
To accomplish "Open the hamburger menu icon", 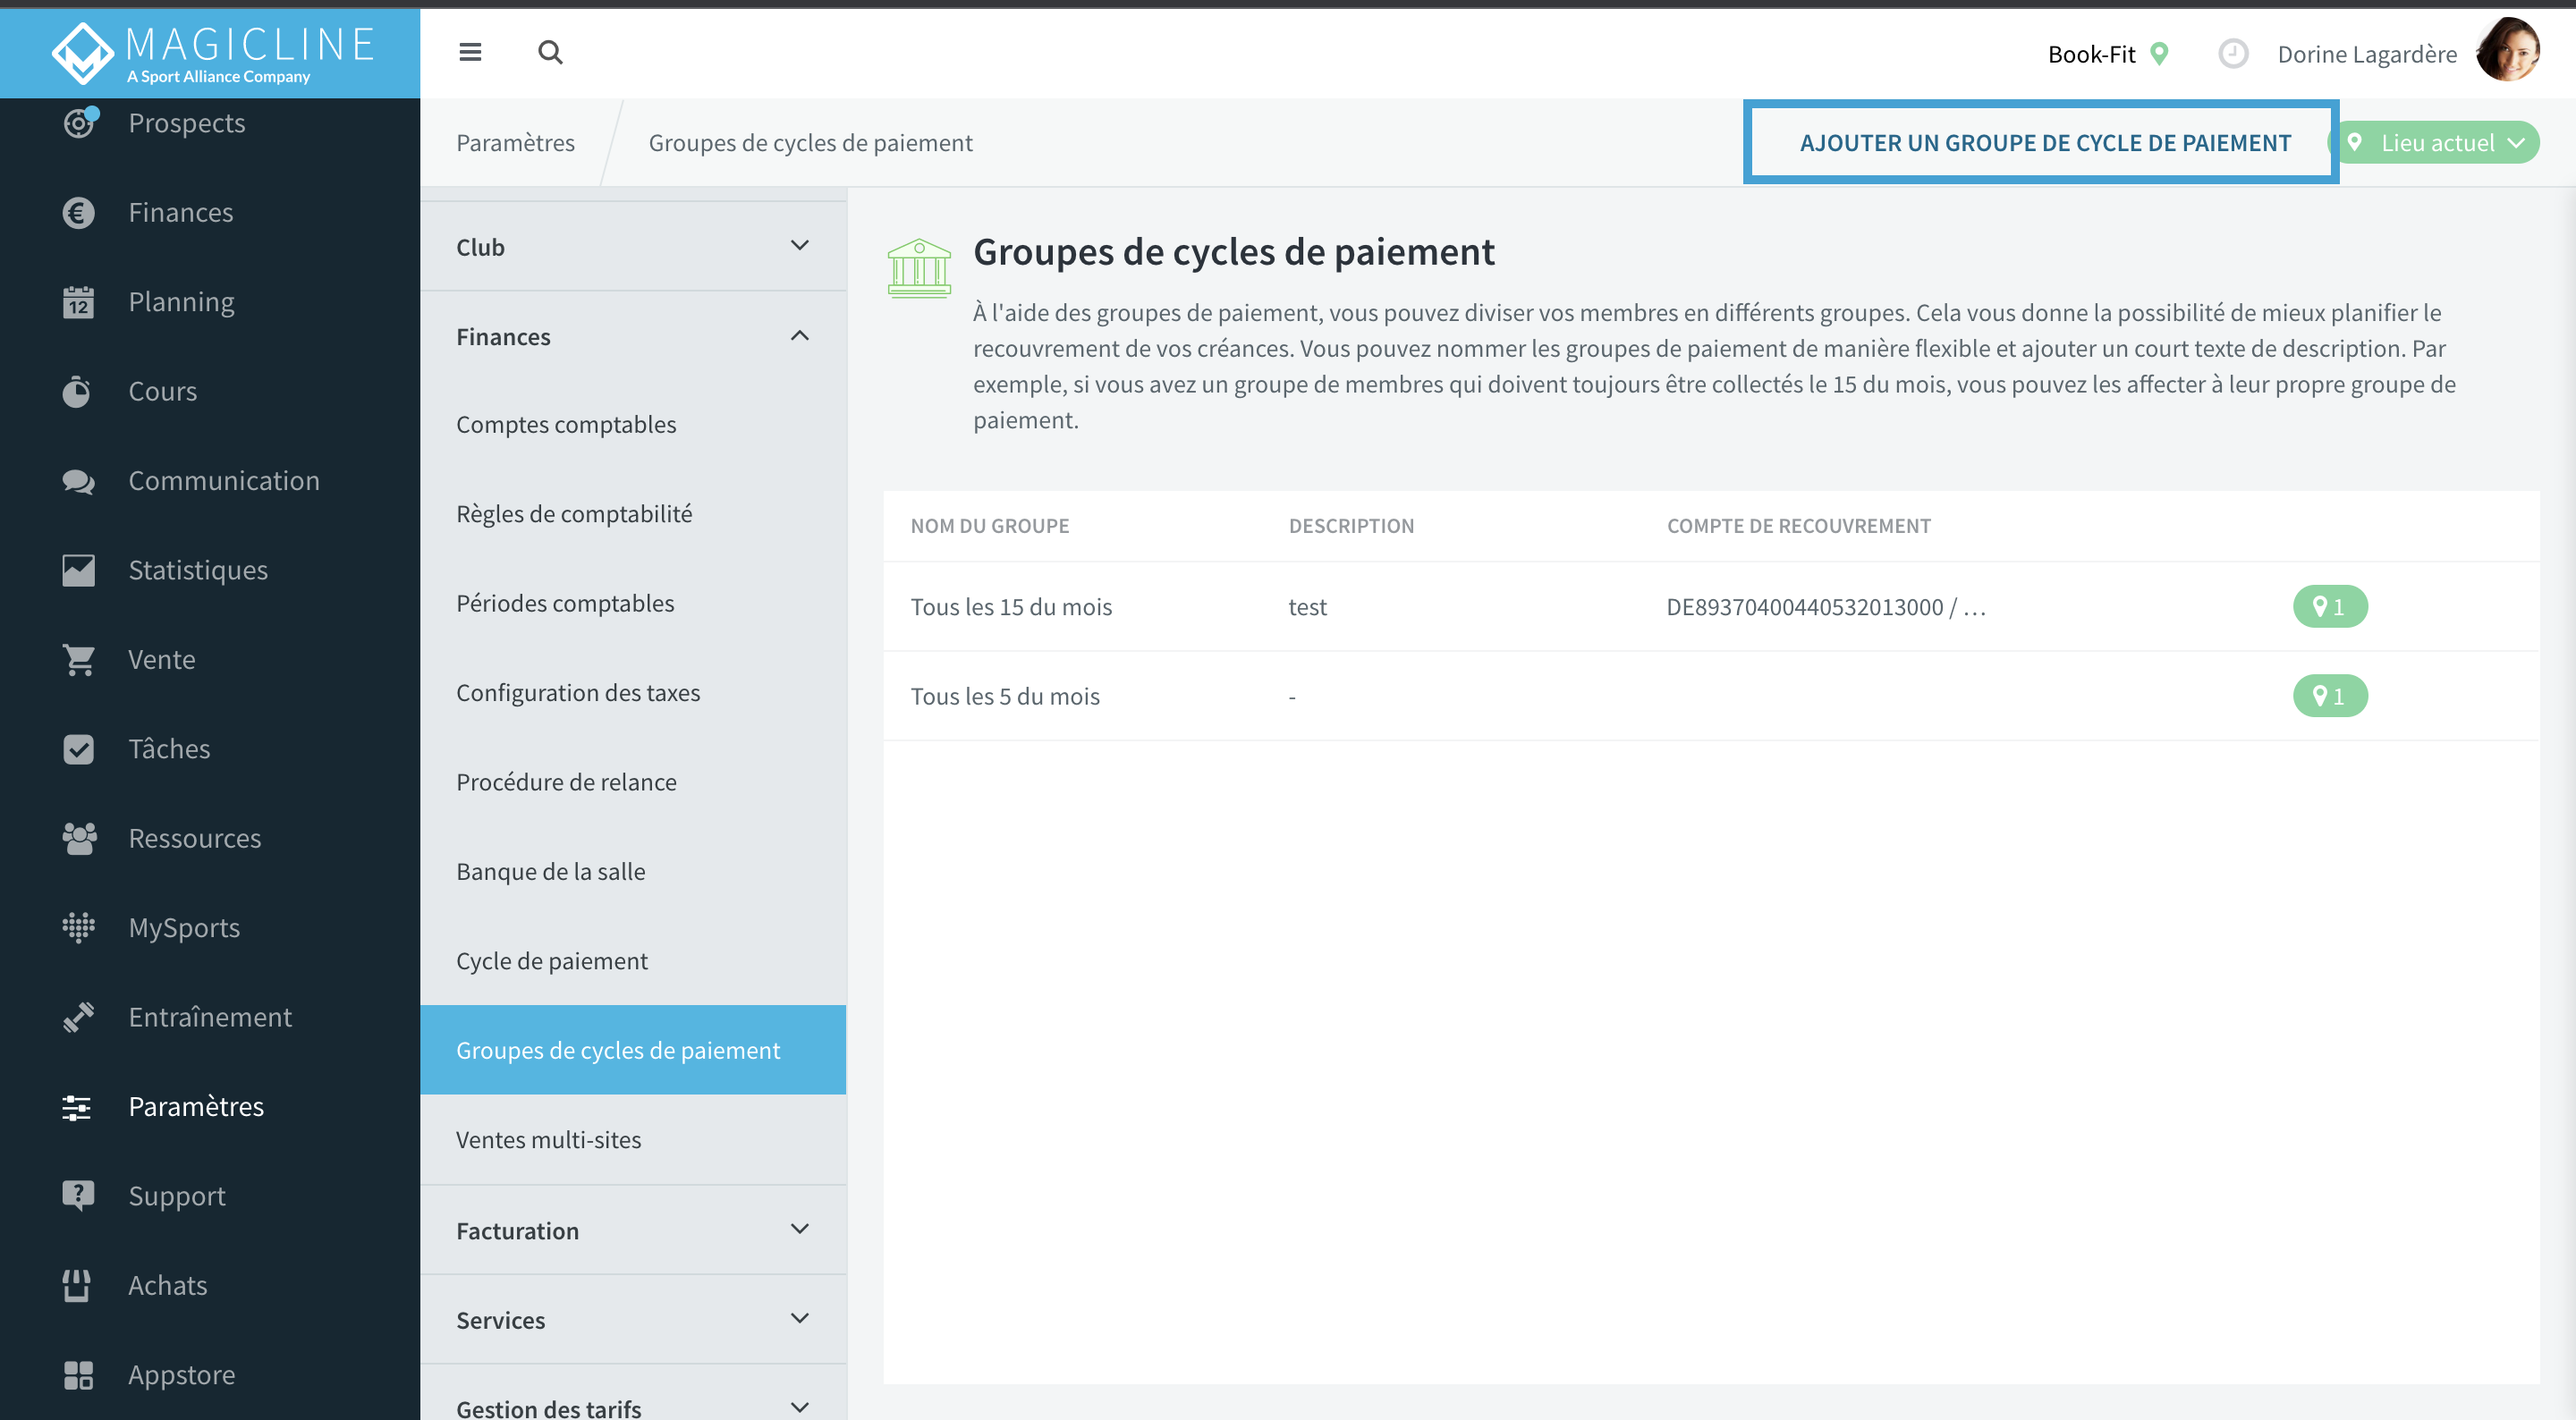I will click(x=470, y=52).
